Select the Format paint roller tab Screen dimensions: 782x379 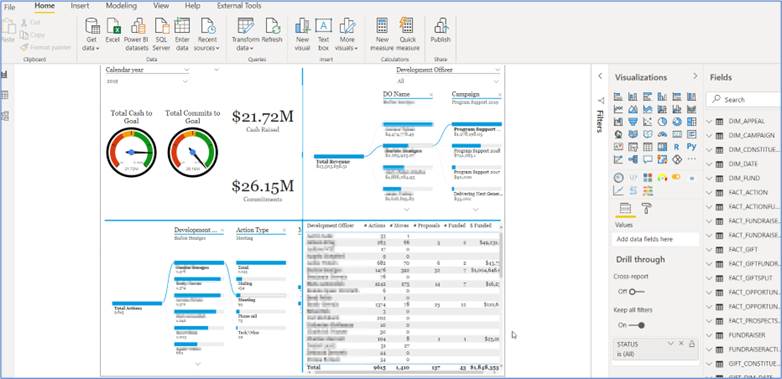click(646, 208)
